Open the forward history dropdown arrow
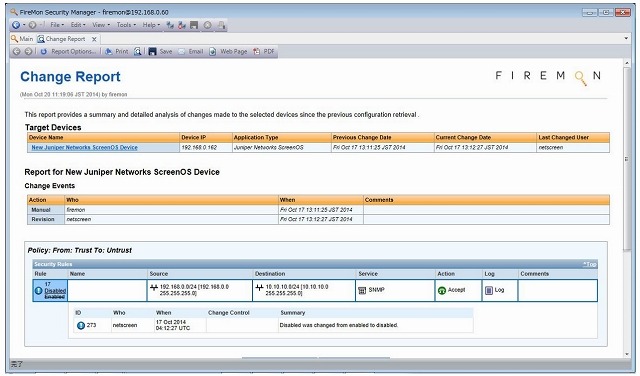Screen dimensions: 640x376 coord(40,25)
